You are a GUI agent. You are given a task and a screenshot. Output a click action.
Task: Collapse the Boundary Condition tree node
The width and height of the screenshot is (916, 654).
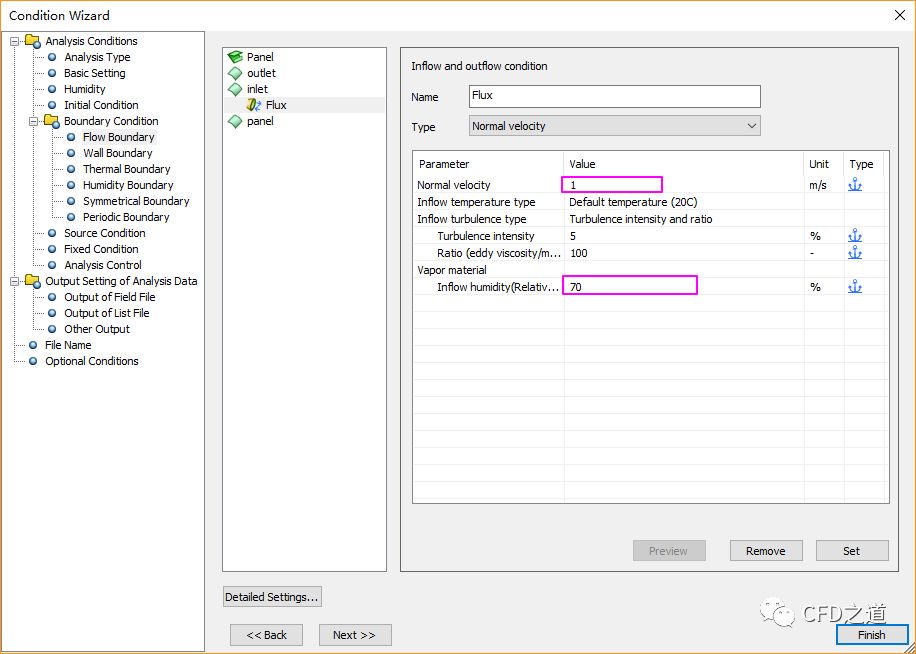34,121
